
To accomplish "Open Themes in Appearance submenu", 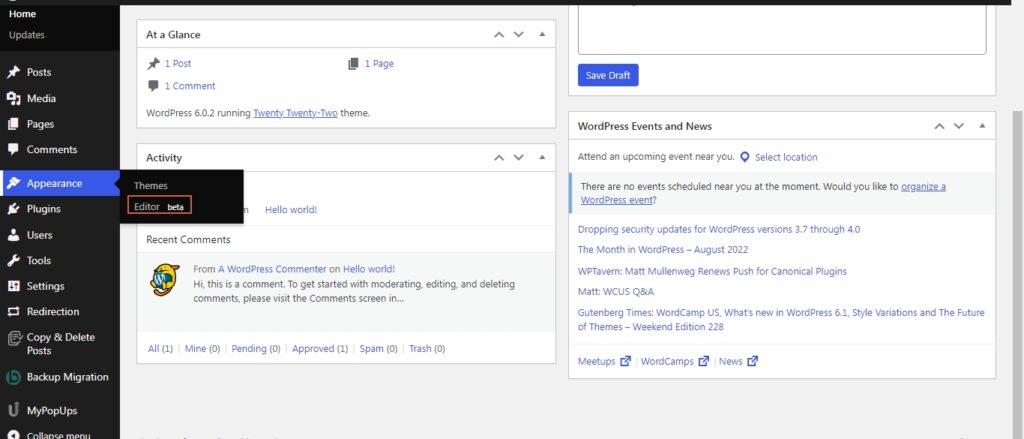I will (x=151, y=186).
